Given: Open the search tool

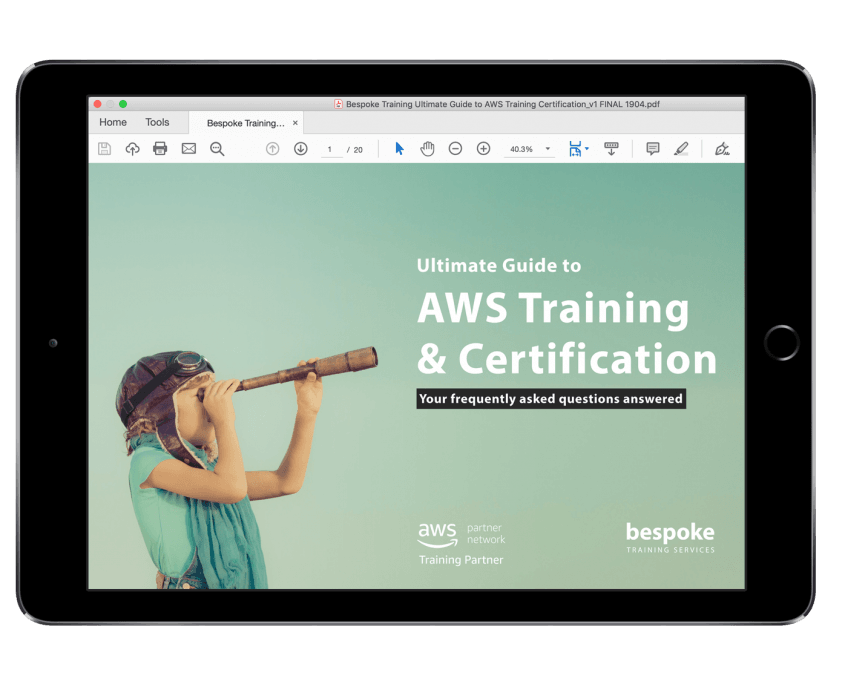Looking at the screenshot, I should click(216, 148).
